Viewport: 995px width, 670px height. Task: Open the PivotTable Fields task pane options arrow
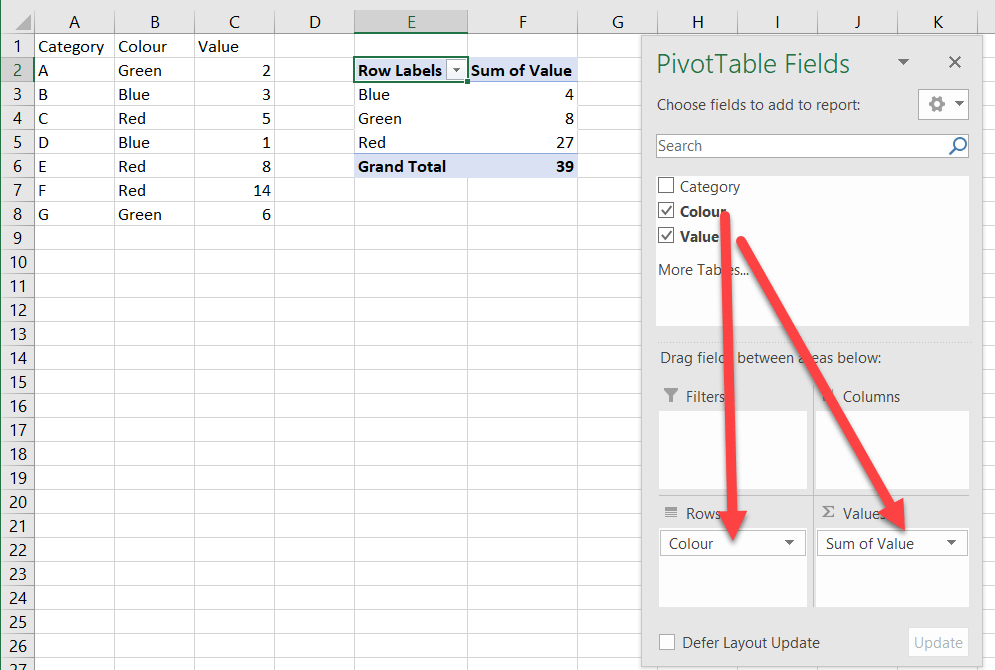903,62
